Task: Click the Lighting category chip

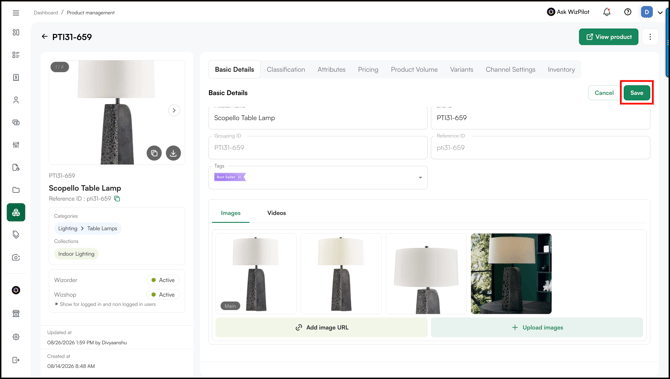Action: pos(68,229)
